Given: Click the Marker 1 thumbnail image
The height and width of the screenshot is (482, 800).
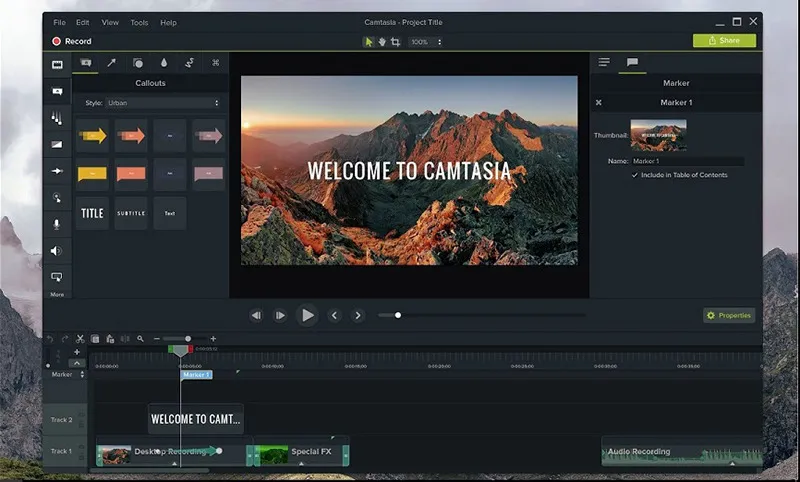Looking at the screenshot, I should pos(659,135).
